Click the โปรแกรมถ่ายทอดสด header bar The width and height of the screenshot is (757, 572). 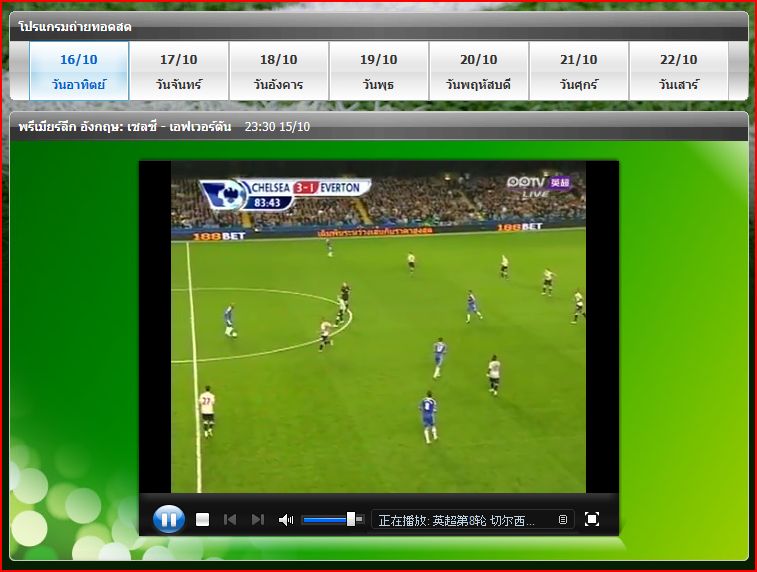coord(379,27)
